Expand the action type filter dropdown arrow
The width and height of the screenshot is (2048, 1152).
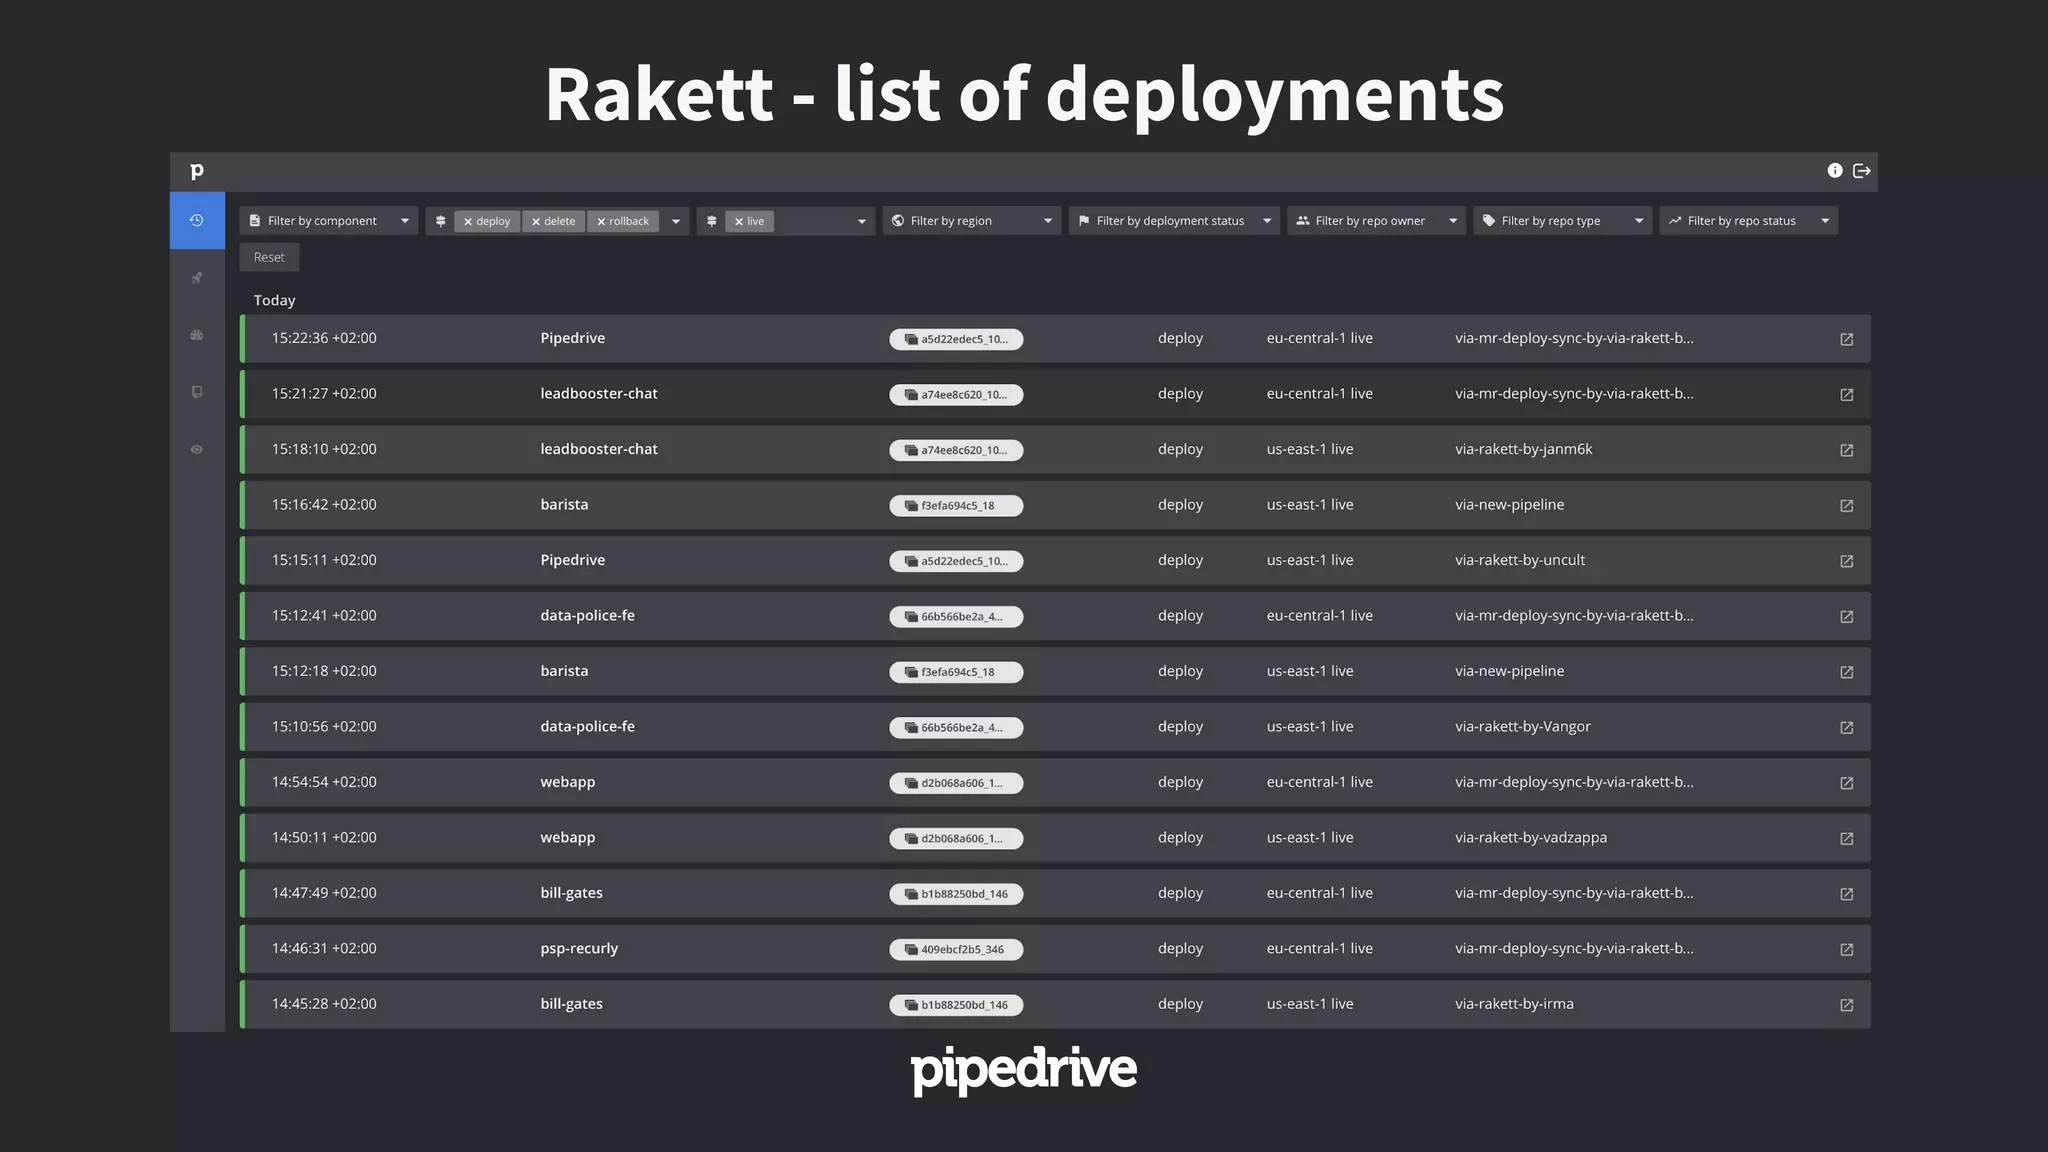pyautogui.click(x=676, y=221)
